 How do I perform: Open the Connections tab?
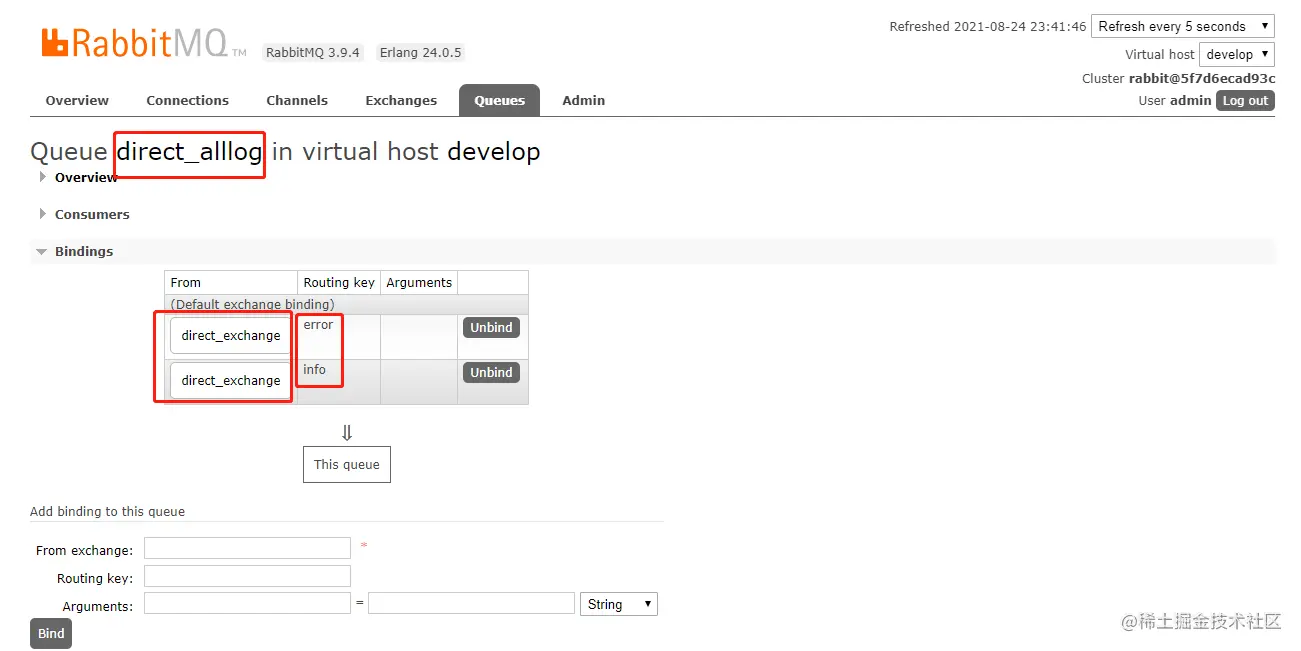click(x=187, y=100)
